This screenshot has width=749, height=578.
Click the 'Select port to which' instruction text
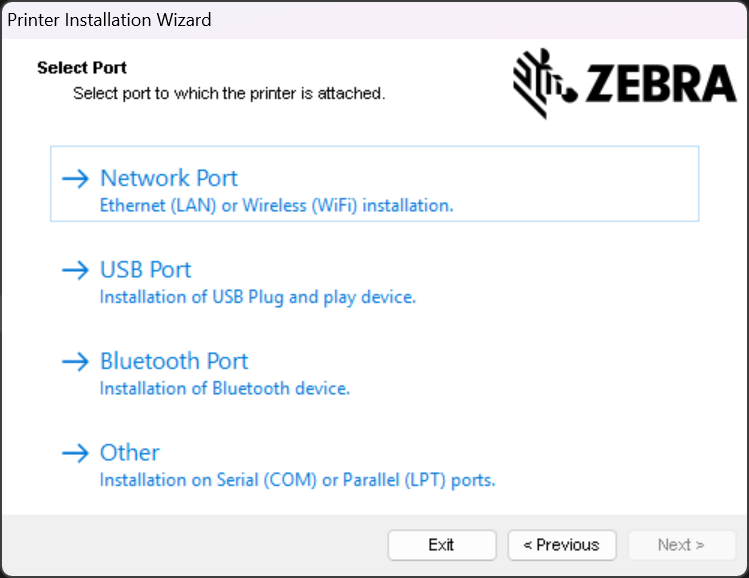tap(229, 93)
